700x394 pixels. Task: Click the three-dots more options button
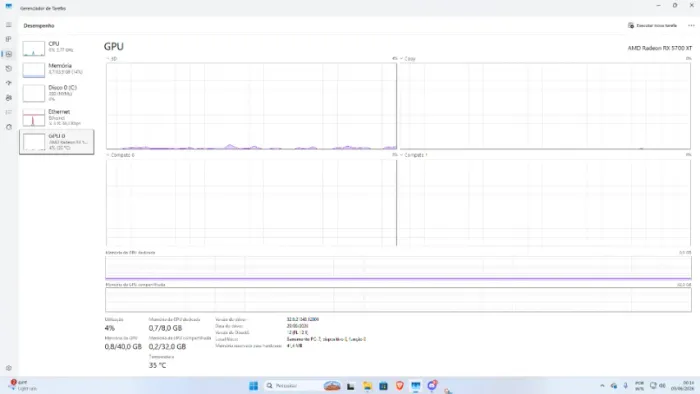point(691,26)
